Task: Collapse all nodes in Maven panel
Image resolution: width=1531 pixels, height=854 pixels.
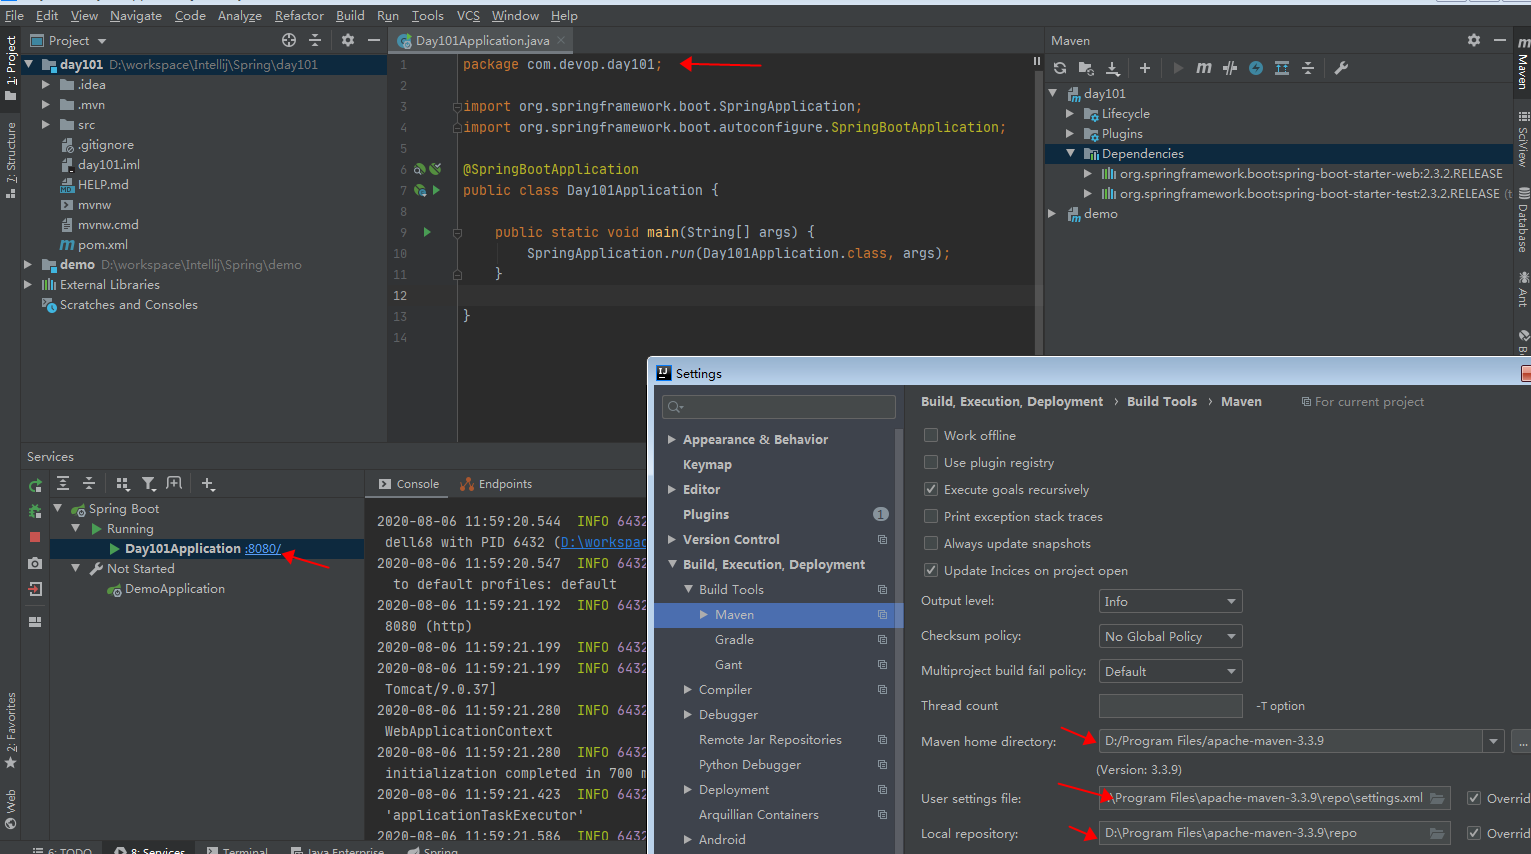Action: (x=1308, y=68)
